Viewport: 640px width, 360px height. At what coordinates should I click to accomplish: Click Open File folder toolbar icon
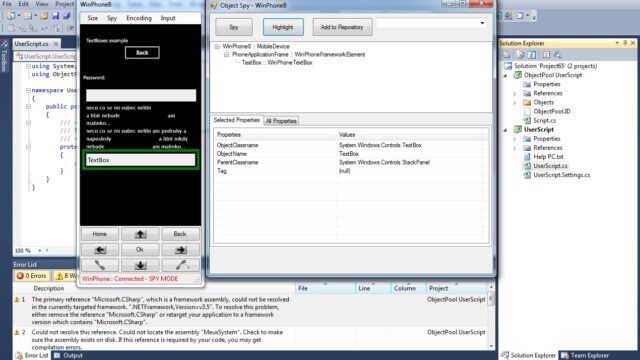pyautogui.click(x=44, y=16)
